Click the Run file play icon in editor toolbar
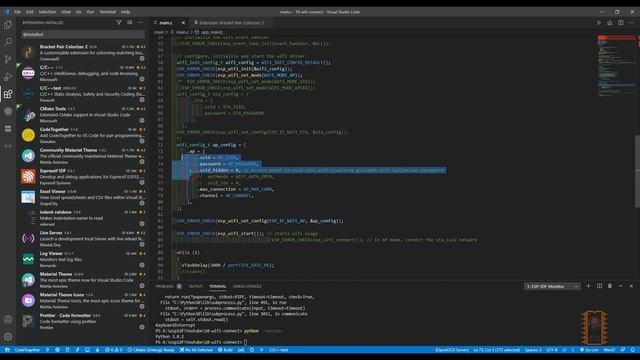 click(x=599, y=23)
